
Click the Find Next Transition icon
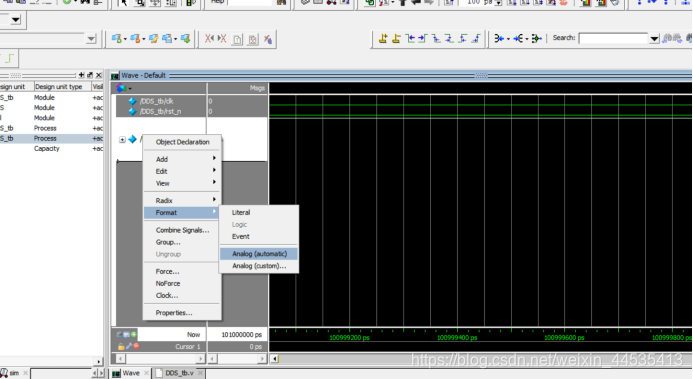[x=423, y=38]
